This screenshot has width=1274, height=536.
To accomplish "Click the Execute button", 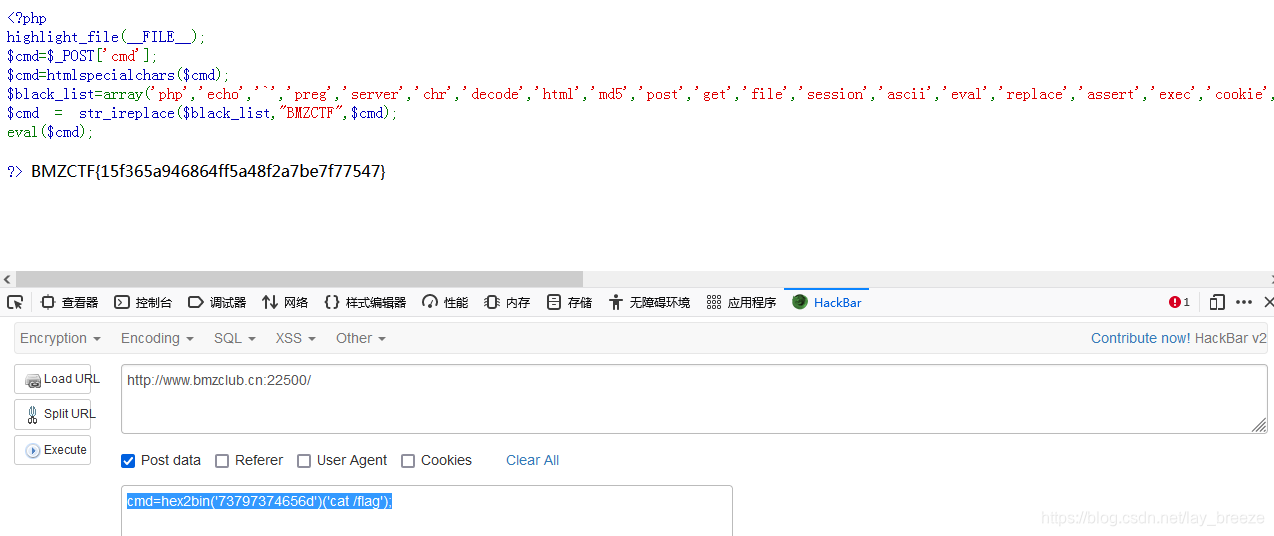I will [x=52, y=450].
